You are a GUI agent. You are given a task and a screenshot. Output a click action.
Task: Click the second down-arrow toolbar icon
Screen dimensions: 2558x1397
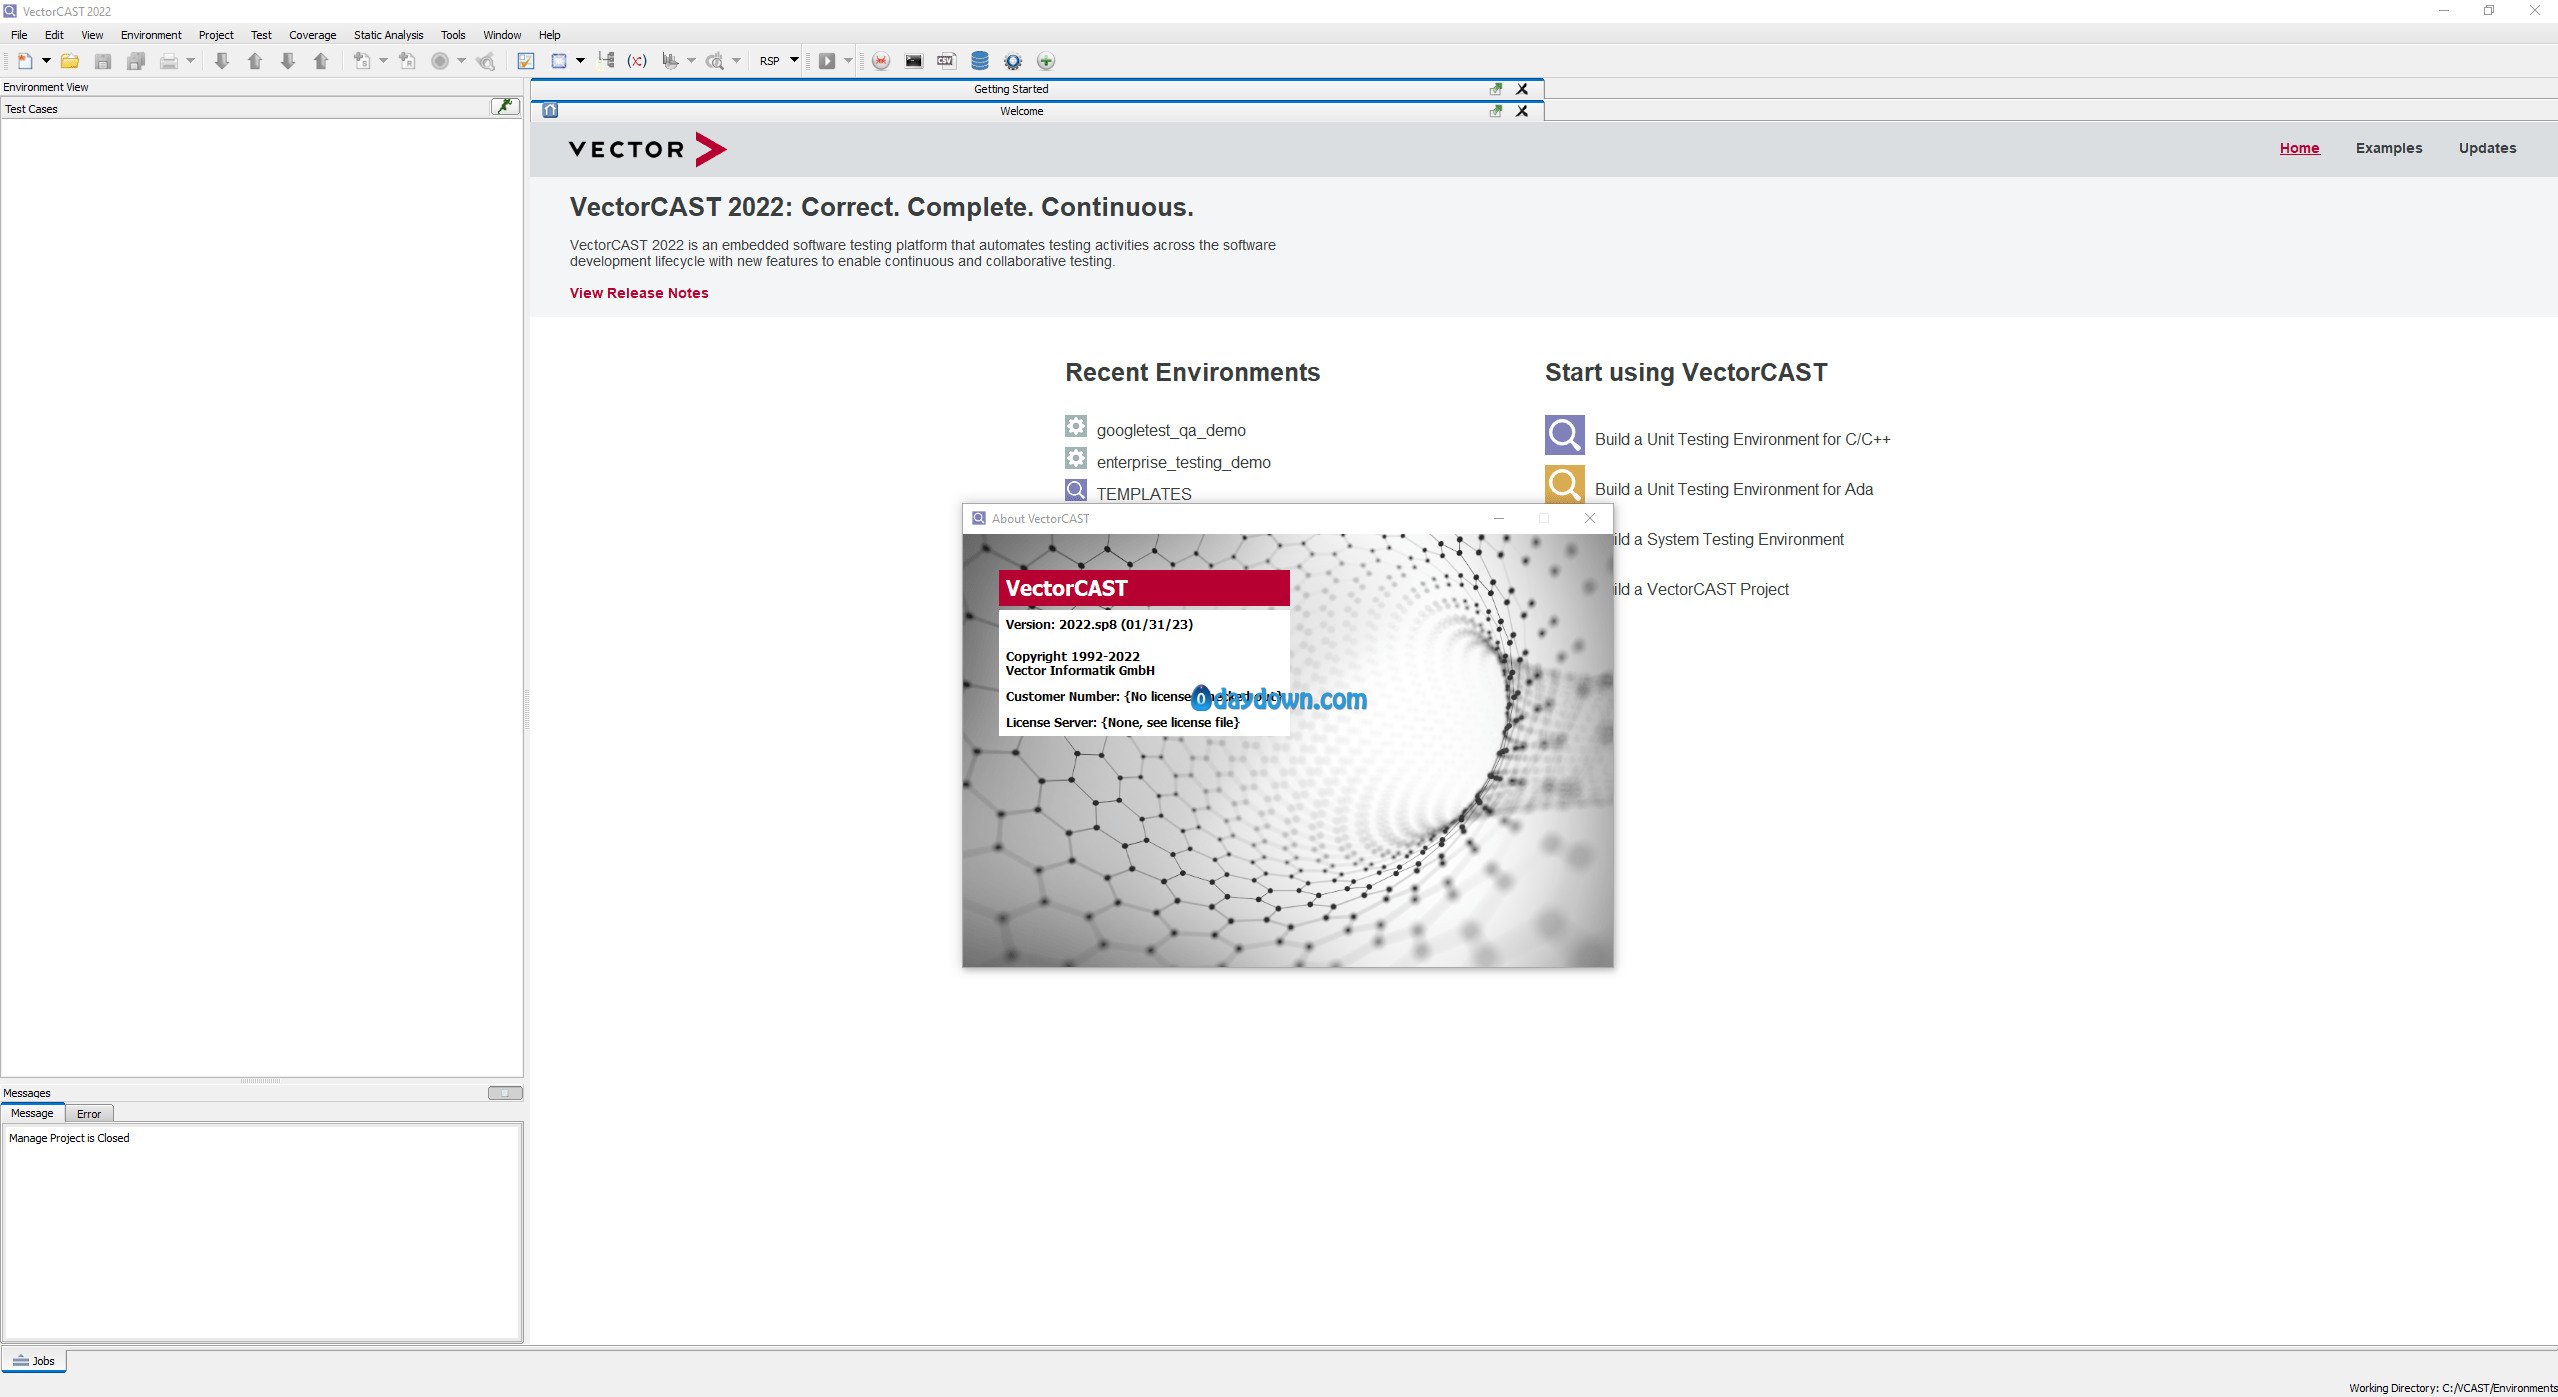tap(288, 61)
